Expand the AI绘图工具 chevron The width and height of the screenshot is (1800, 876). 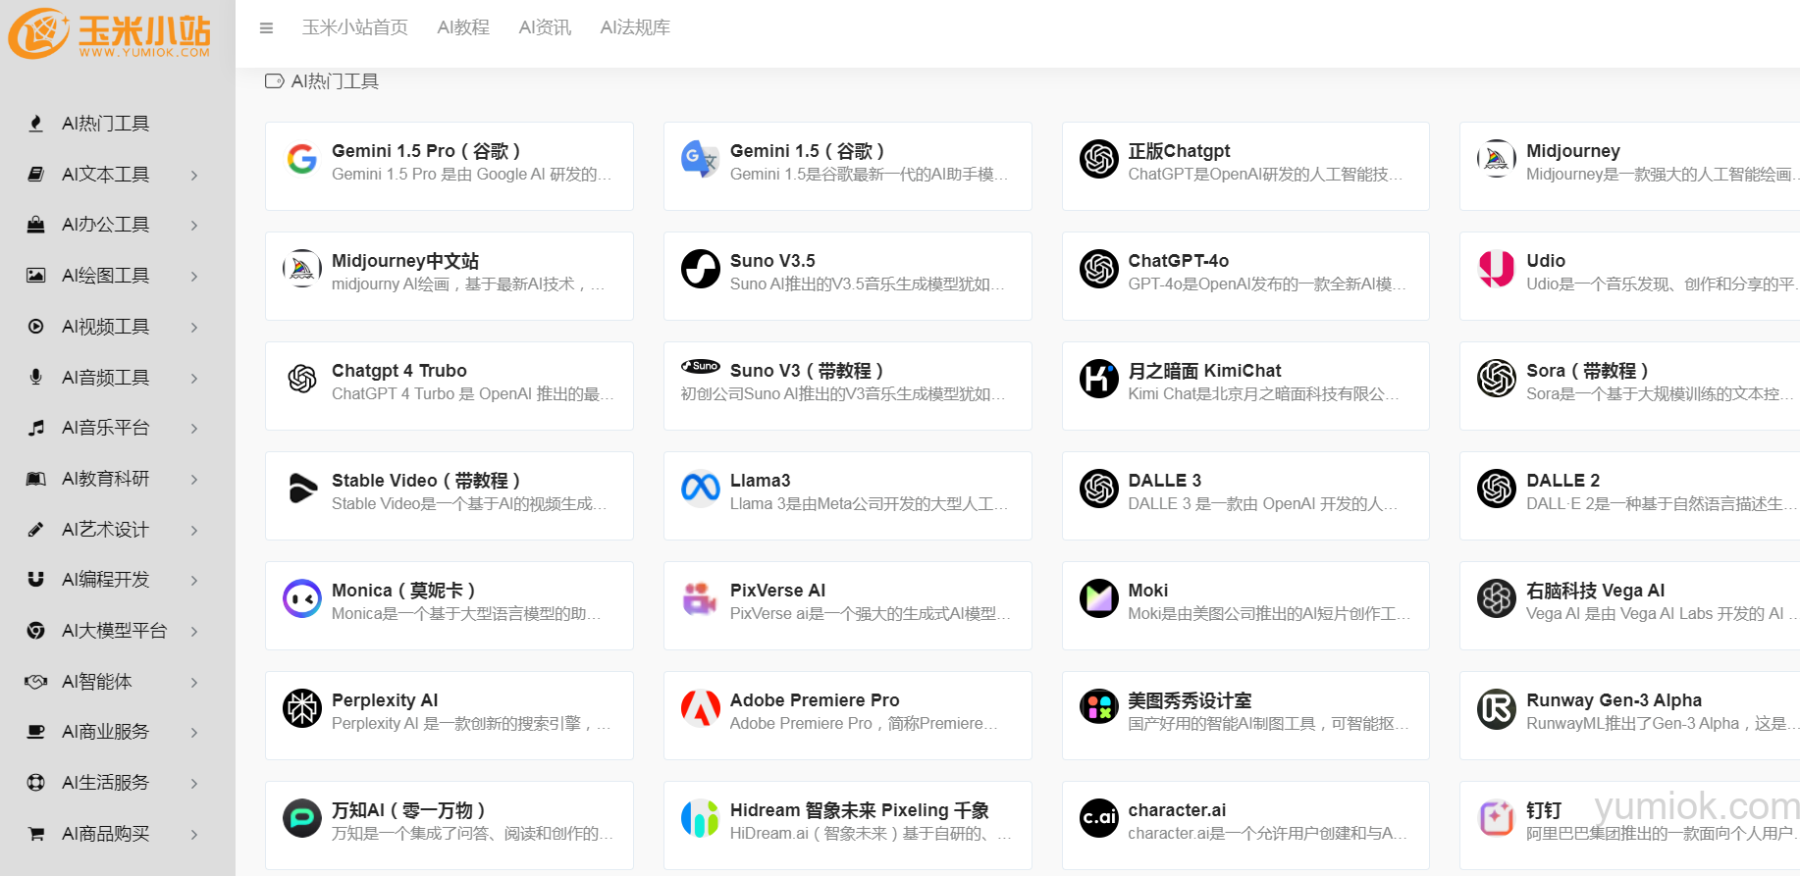194,276
